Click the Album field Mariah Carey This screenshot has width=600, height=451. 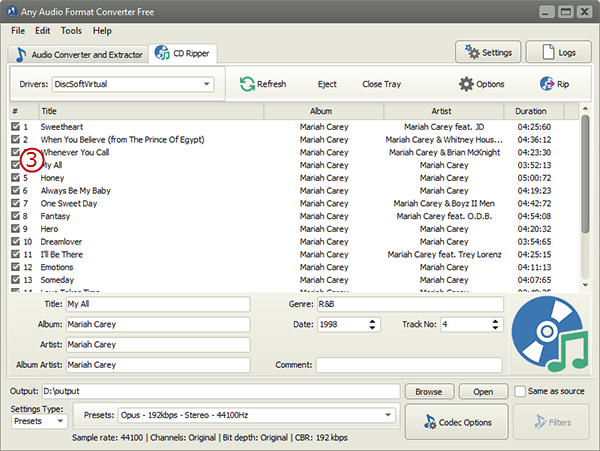point(158,324)
